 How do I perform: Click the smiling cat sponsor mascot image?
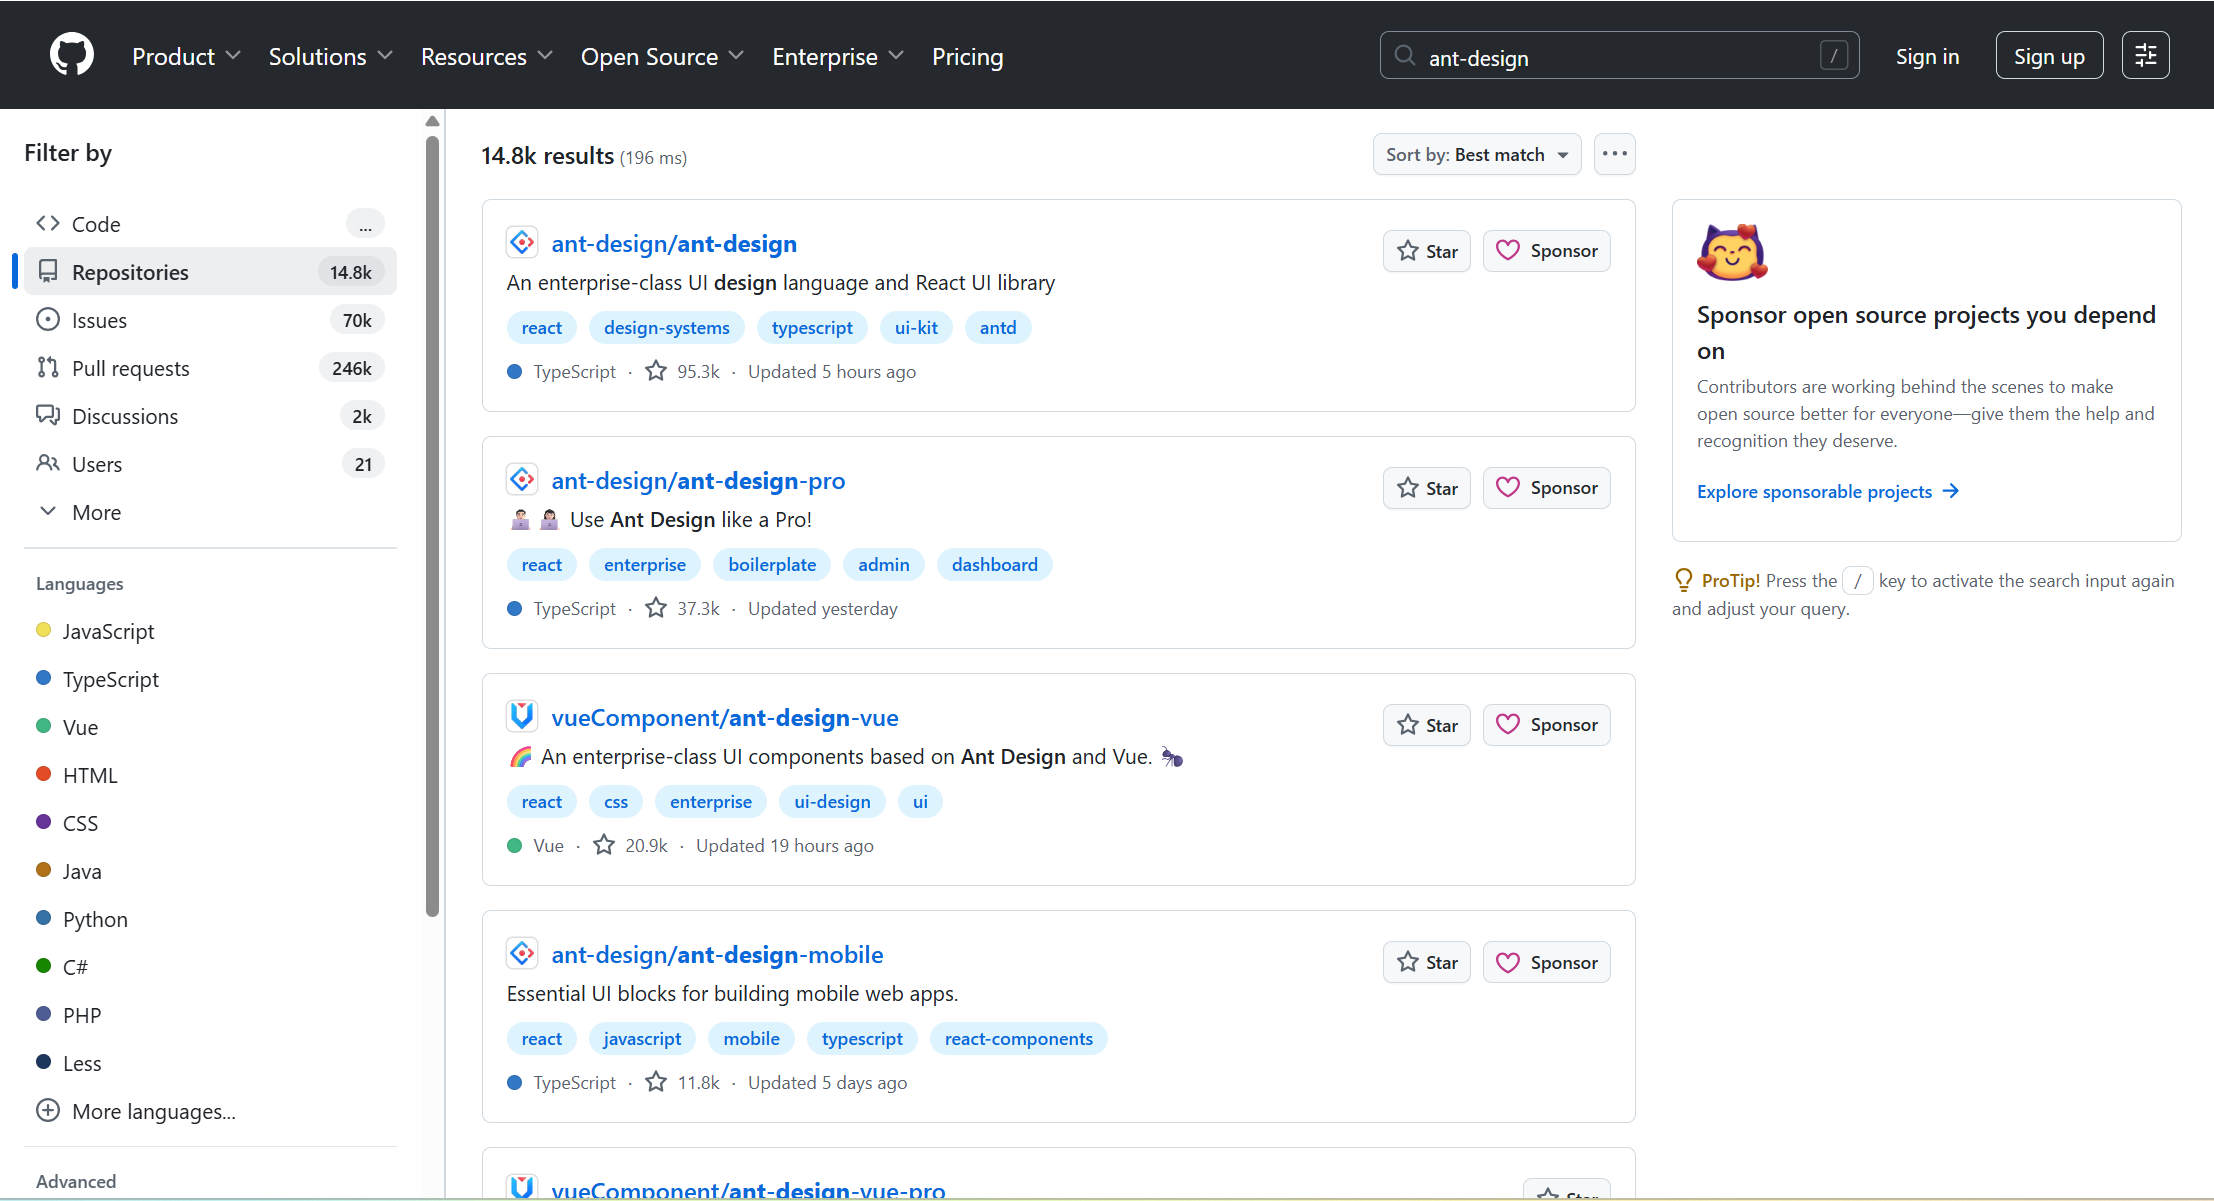1732,252
